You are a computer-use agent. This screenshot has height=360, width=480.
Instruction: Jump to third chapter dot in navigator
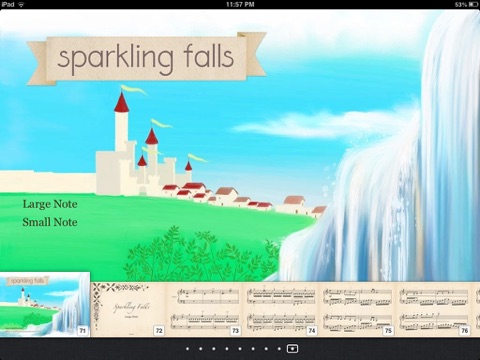coord(214,349)
